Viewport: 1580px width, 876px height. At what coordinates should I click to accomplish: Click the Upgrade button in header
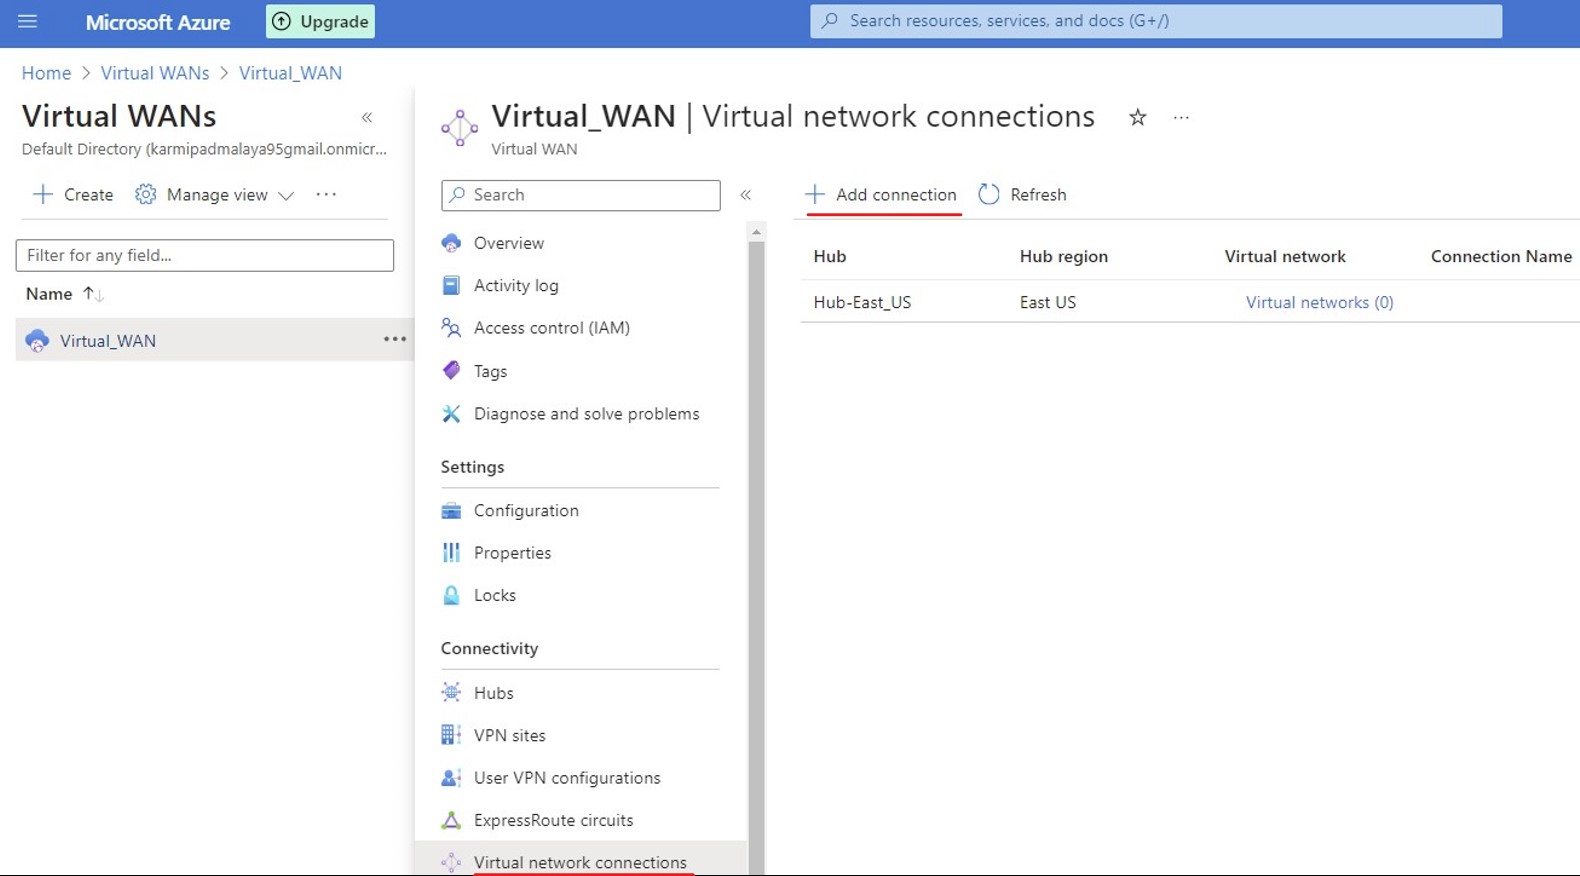coord(320,21)
